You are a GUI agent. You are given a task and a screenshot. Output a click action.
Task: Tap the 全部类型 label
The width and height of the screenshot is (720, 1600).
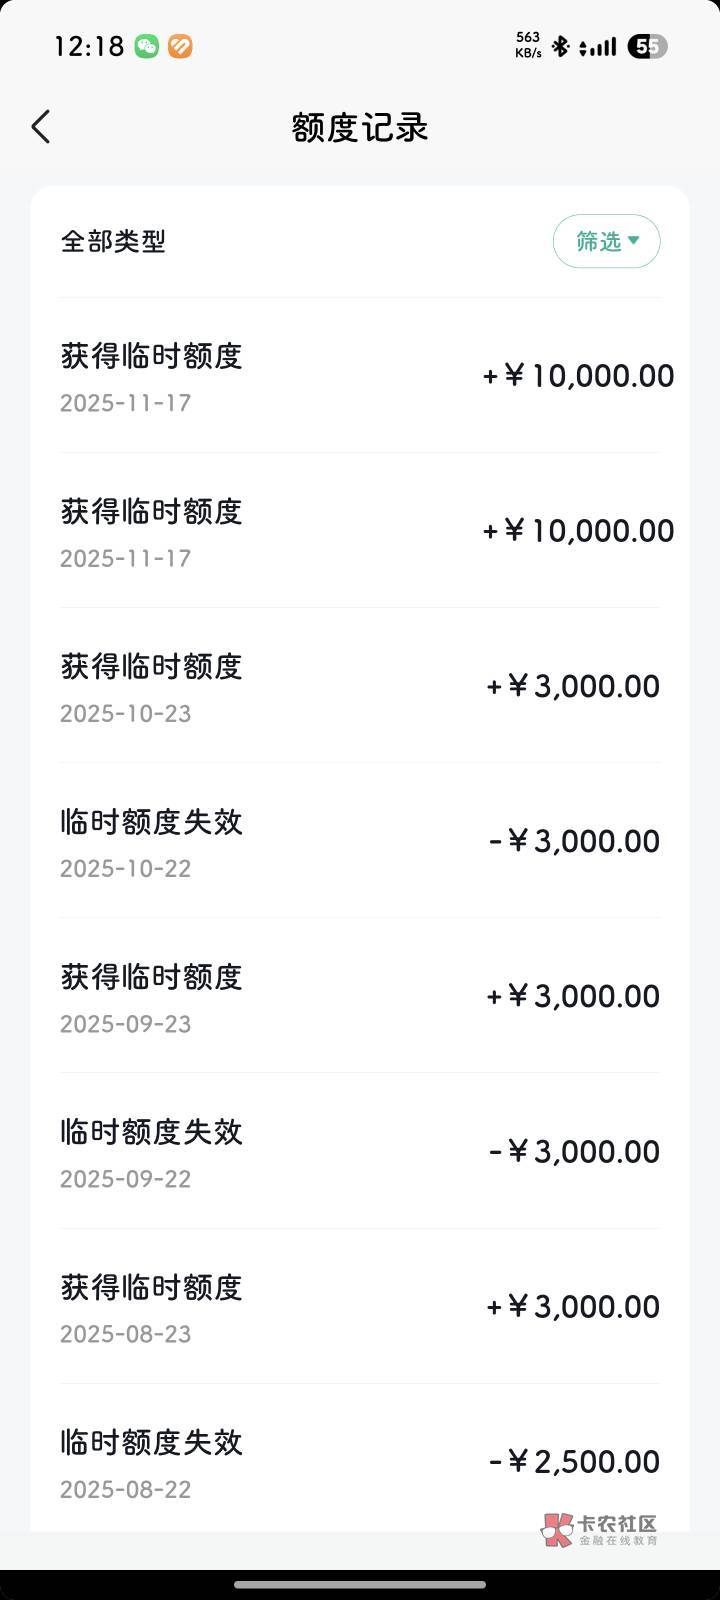[113, 241]
